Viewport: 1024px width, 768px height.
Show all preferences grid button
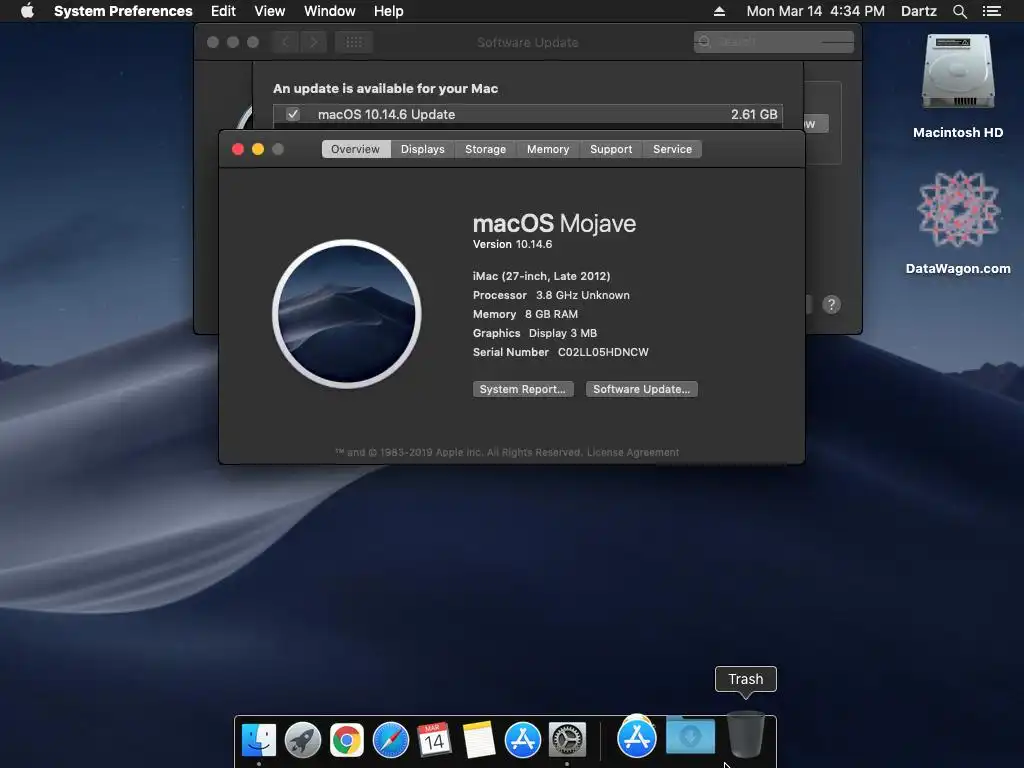354,42
